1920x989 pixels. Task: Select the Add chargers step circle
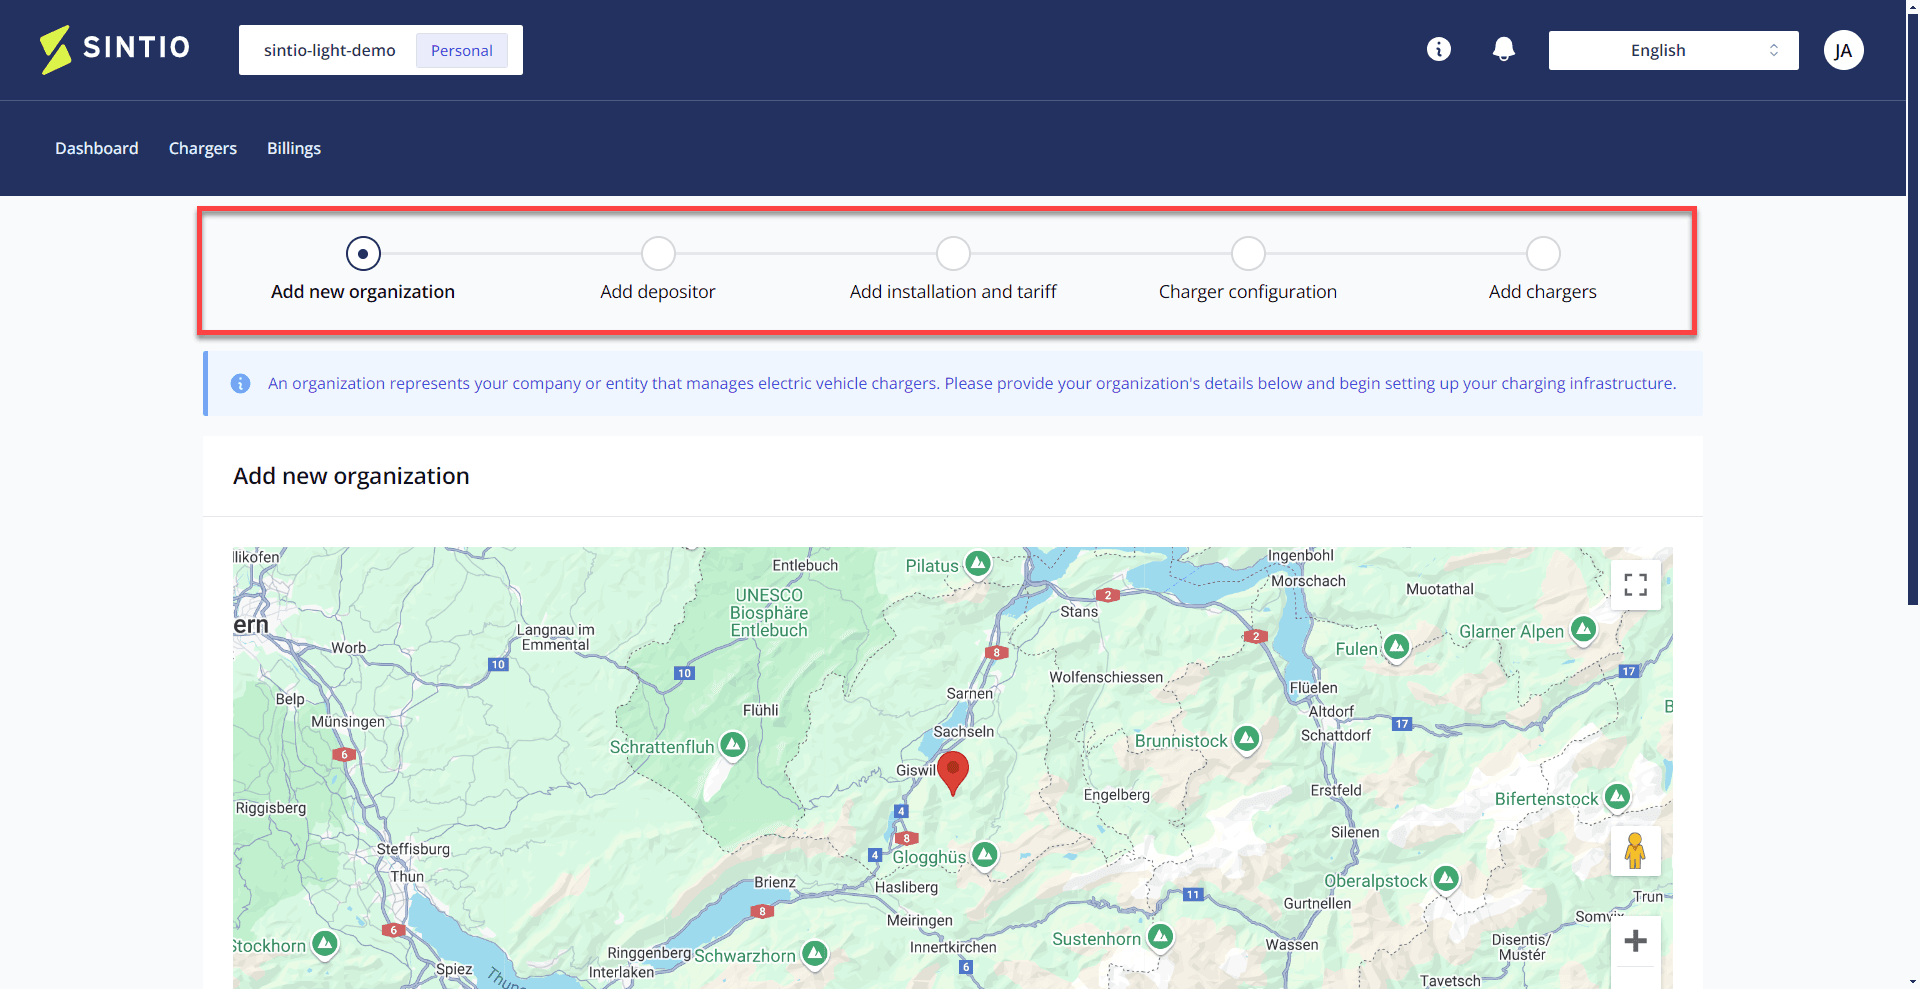point(1543,254)
